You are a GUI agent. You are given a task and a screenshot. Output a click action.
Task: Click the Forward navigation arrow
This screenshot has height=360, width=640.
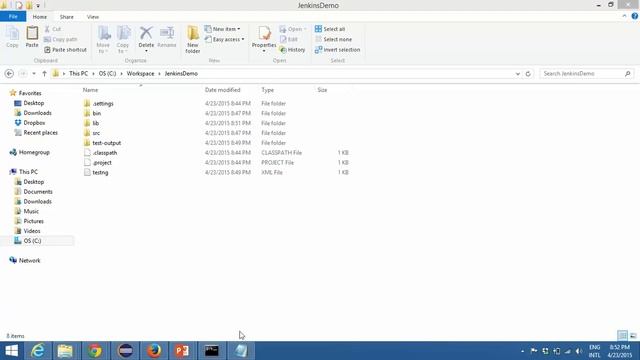(x=23, y=73)
